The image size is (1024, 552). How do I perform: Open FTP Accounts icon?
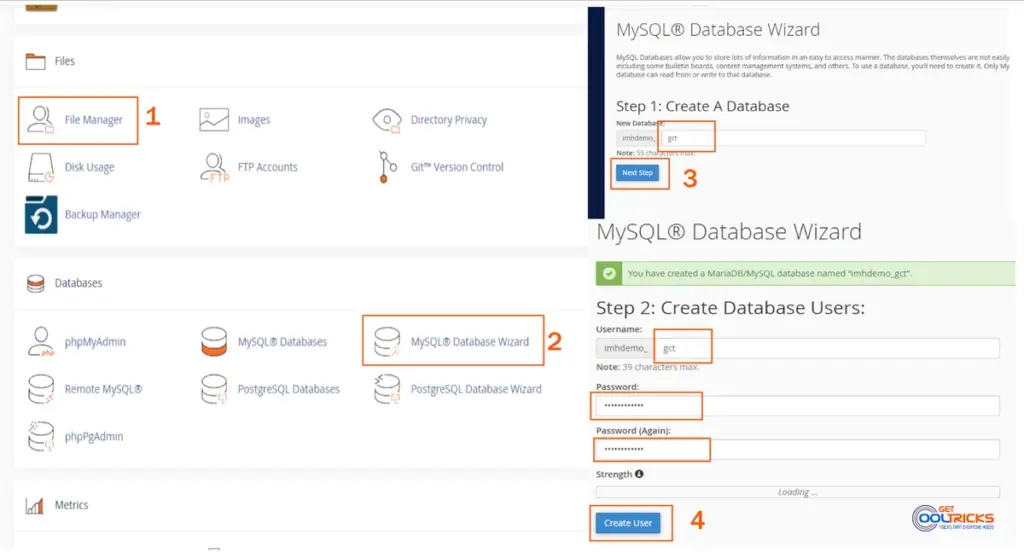click(215, 167)
